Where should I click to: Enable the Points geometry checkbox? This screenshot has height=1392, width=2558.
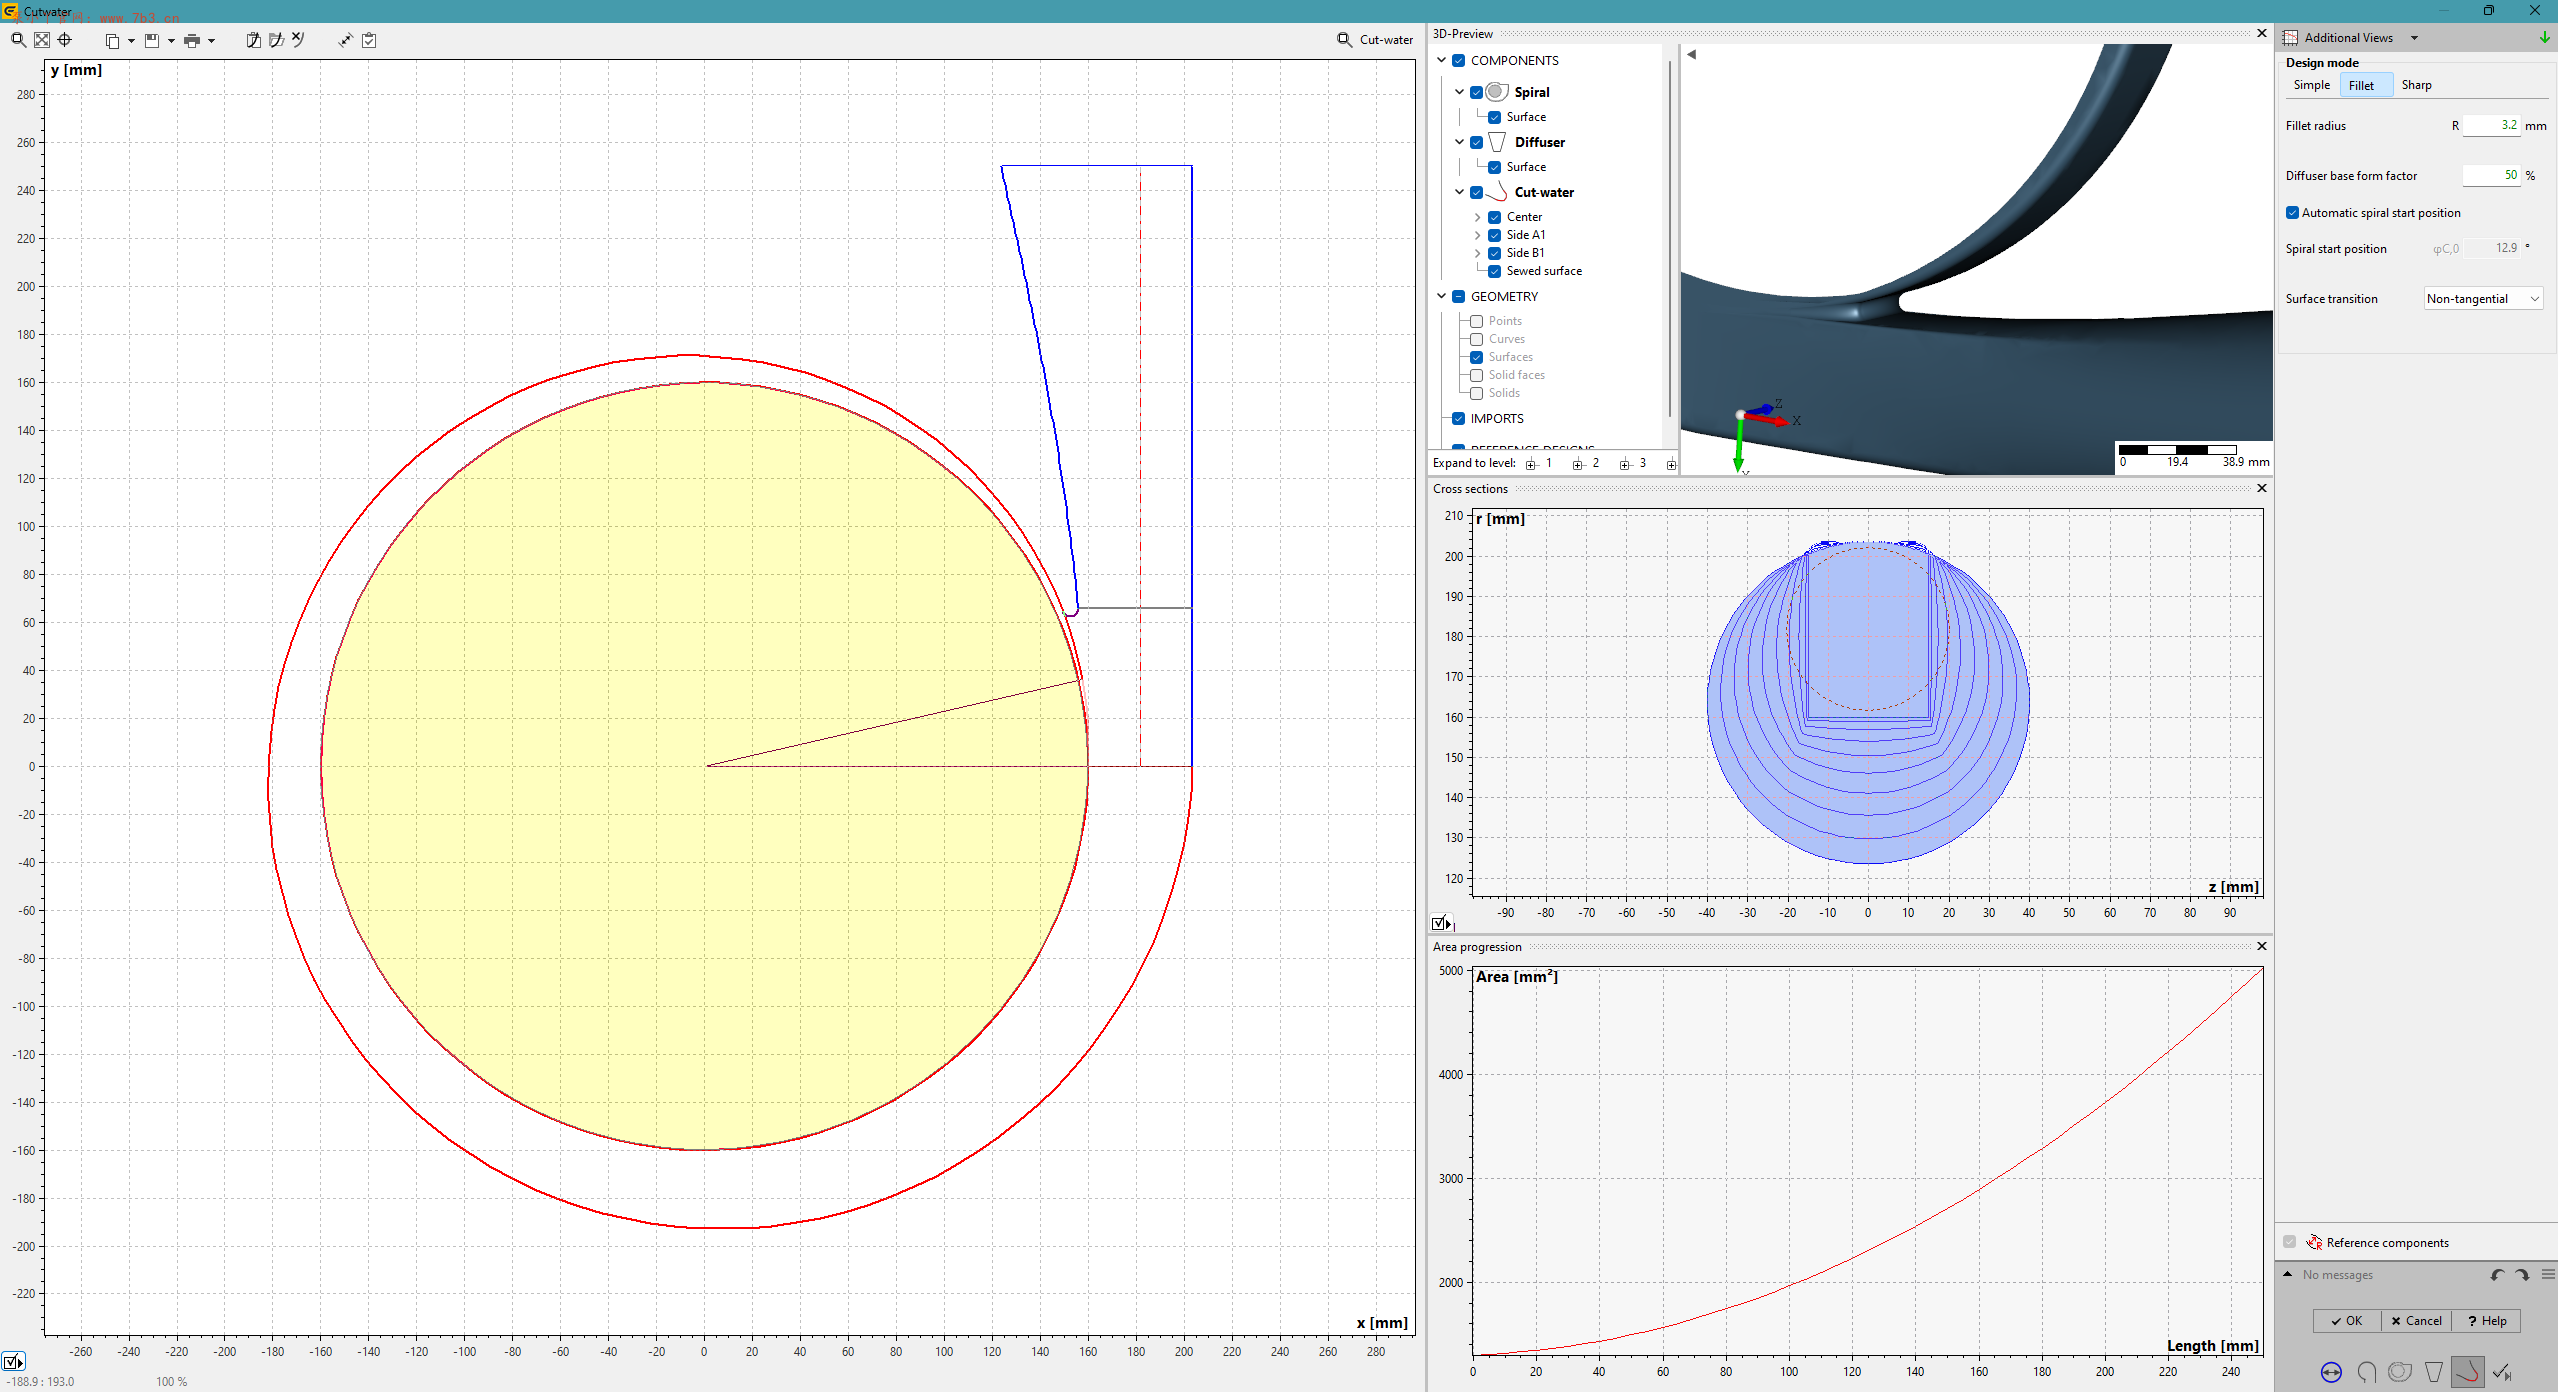[x=1476, y=321]
